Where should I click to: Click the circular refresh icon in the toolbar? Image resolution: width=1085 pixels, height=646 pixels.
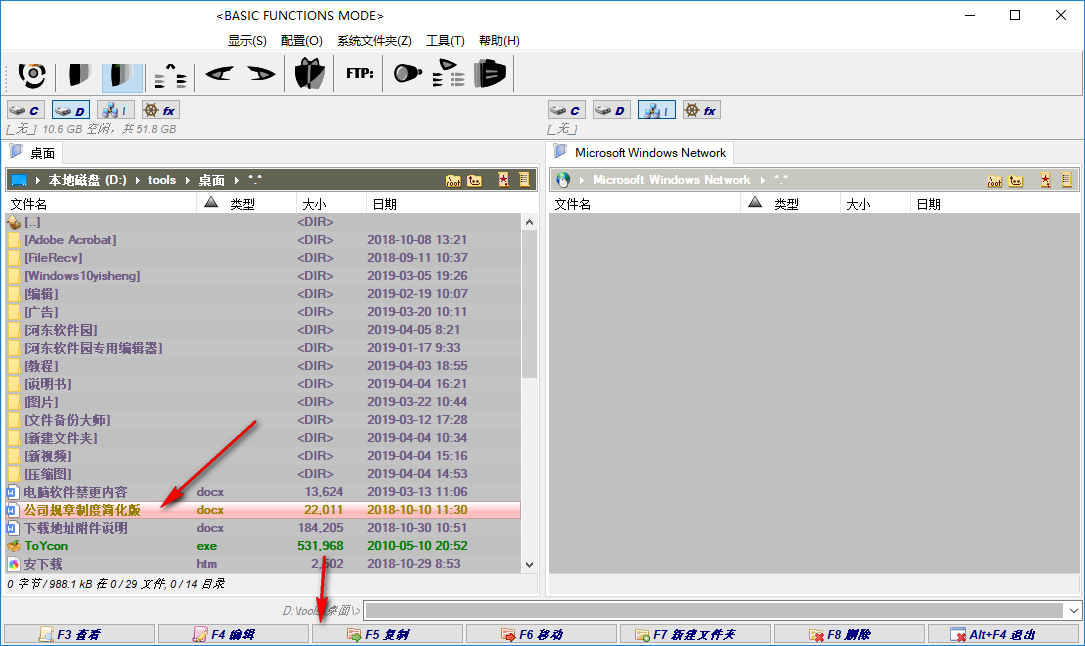[32, 75]
